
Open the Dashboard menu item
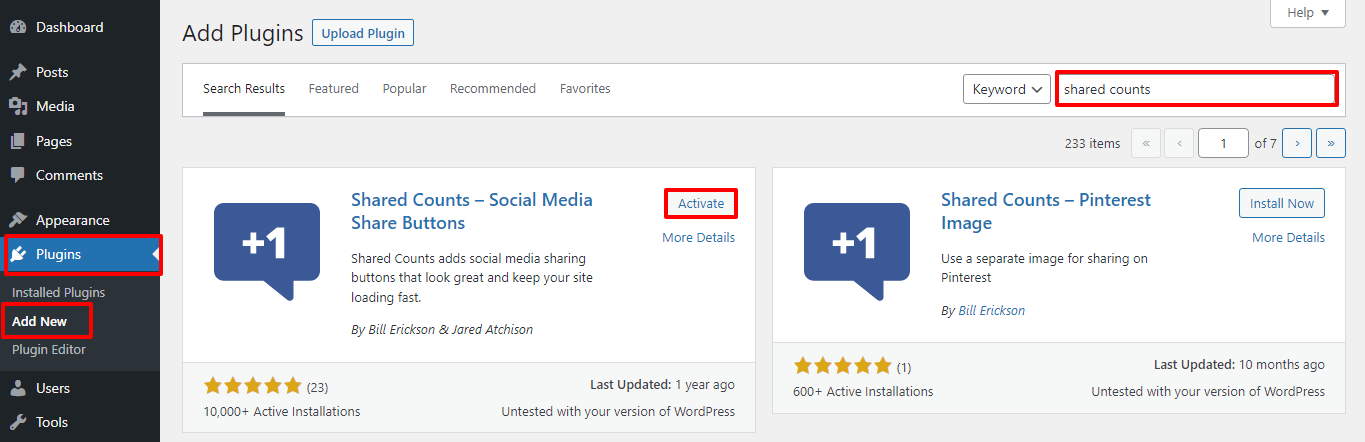coord(69,27)
